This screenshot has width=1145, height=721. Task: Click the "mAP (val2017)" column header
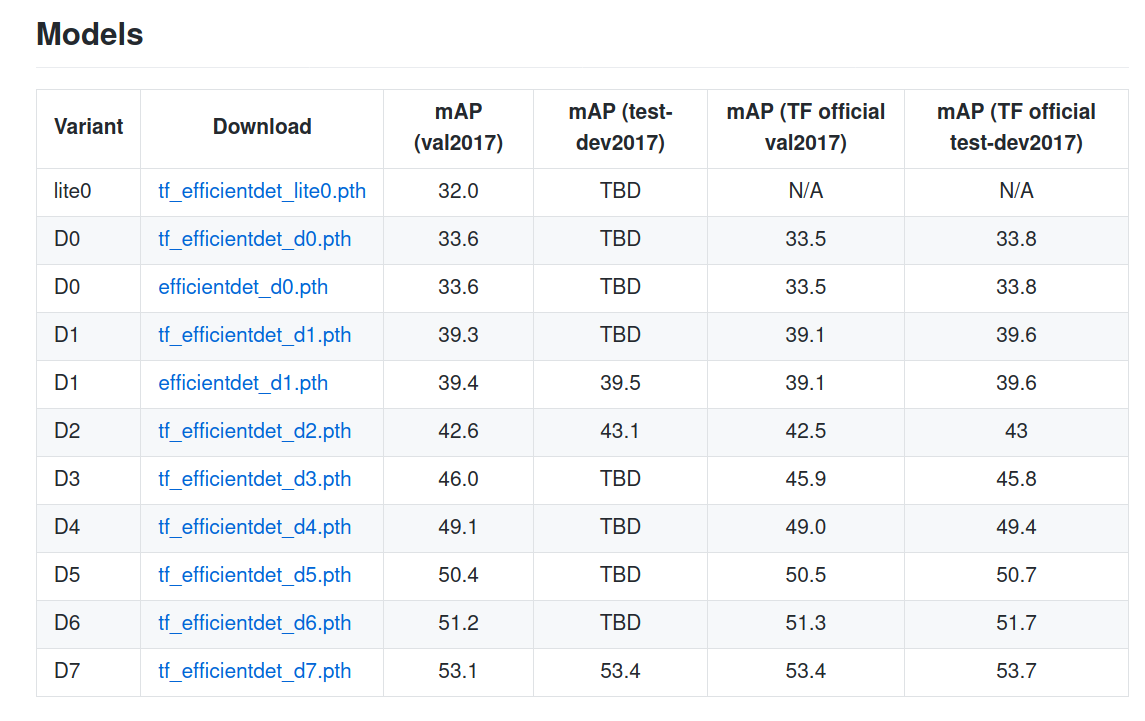point(459,127)
